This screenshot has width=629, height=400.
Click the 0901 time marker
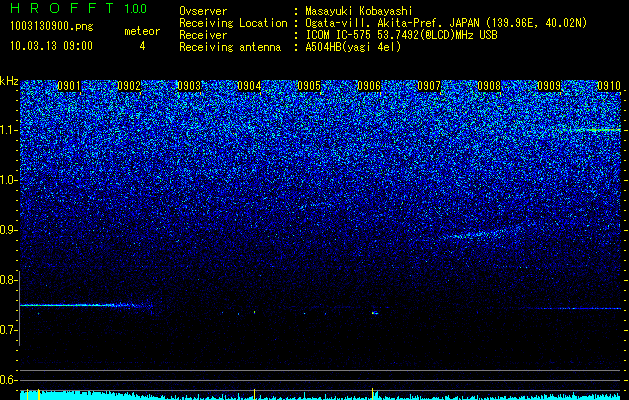[69, 86]
